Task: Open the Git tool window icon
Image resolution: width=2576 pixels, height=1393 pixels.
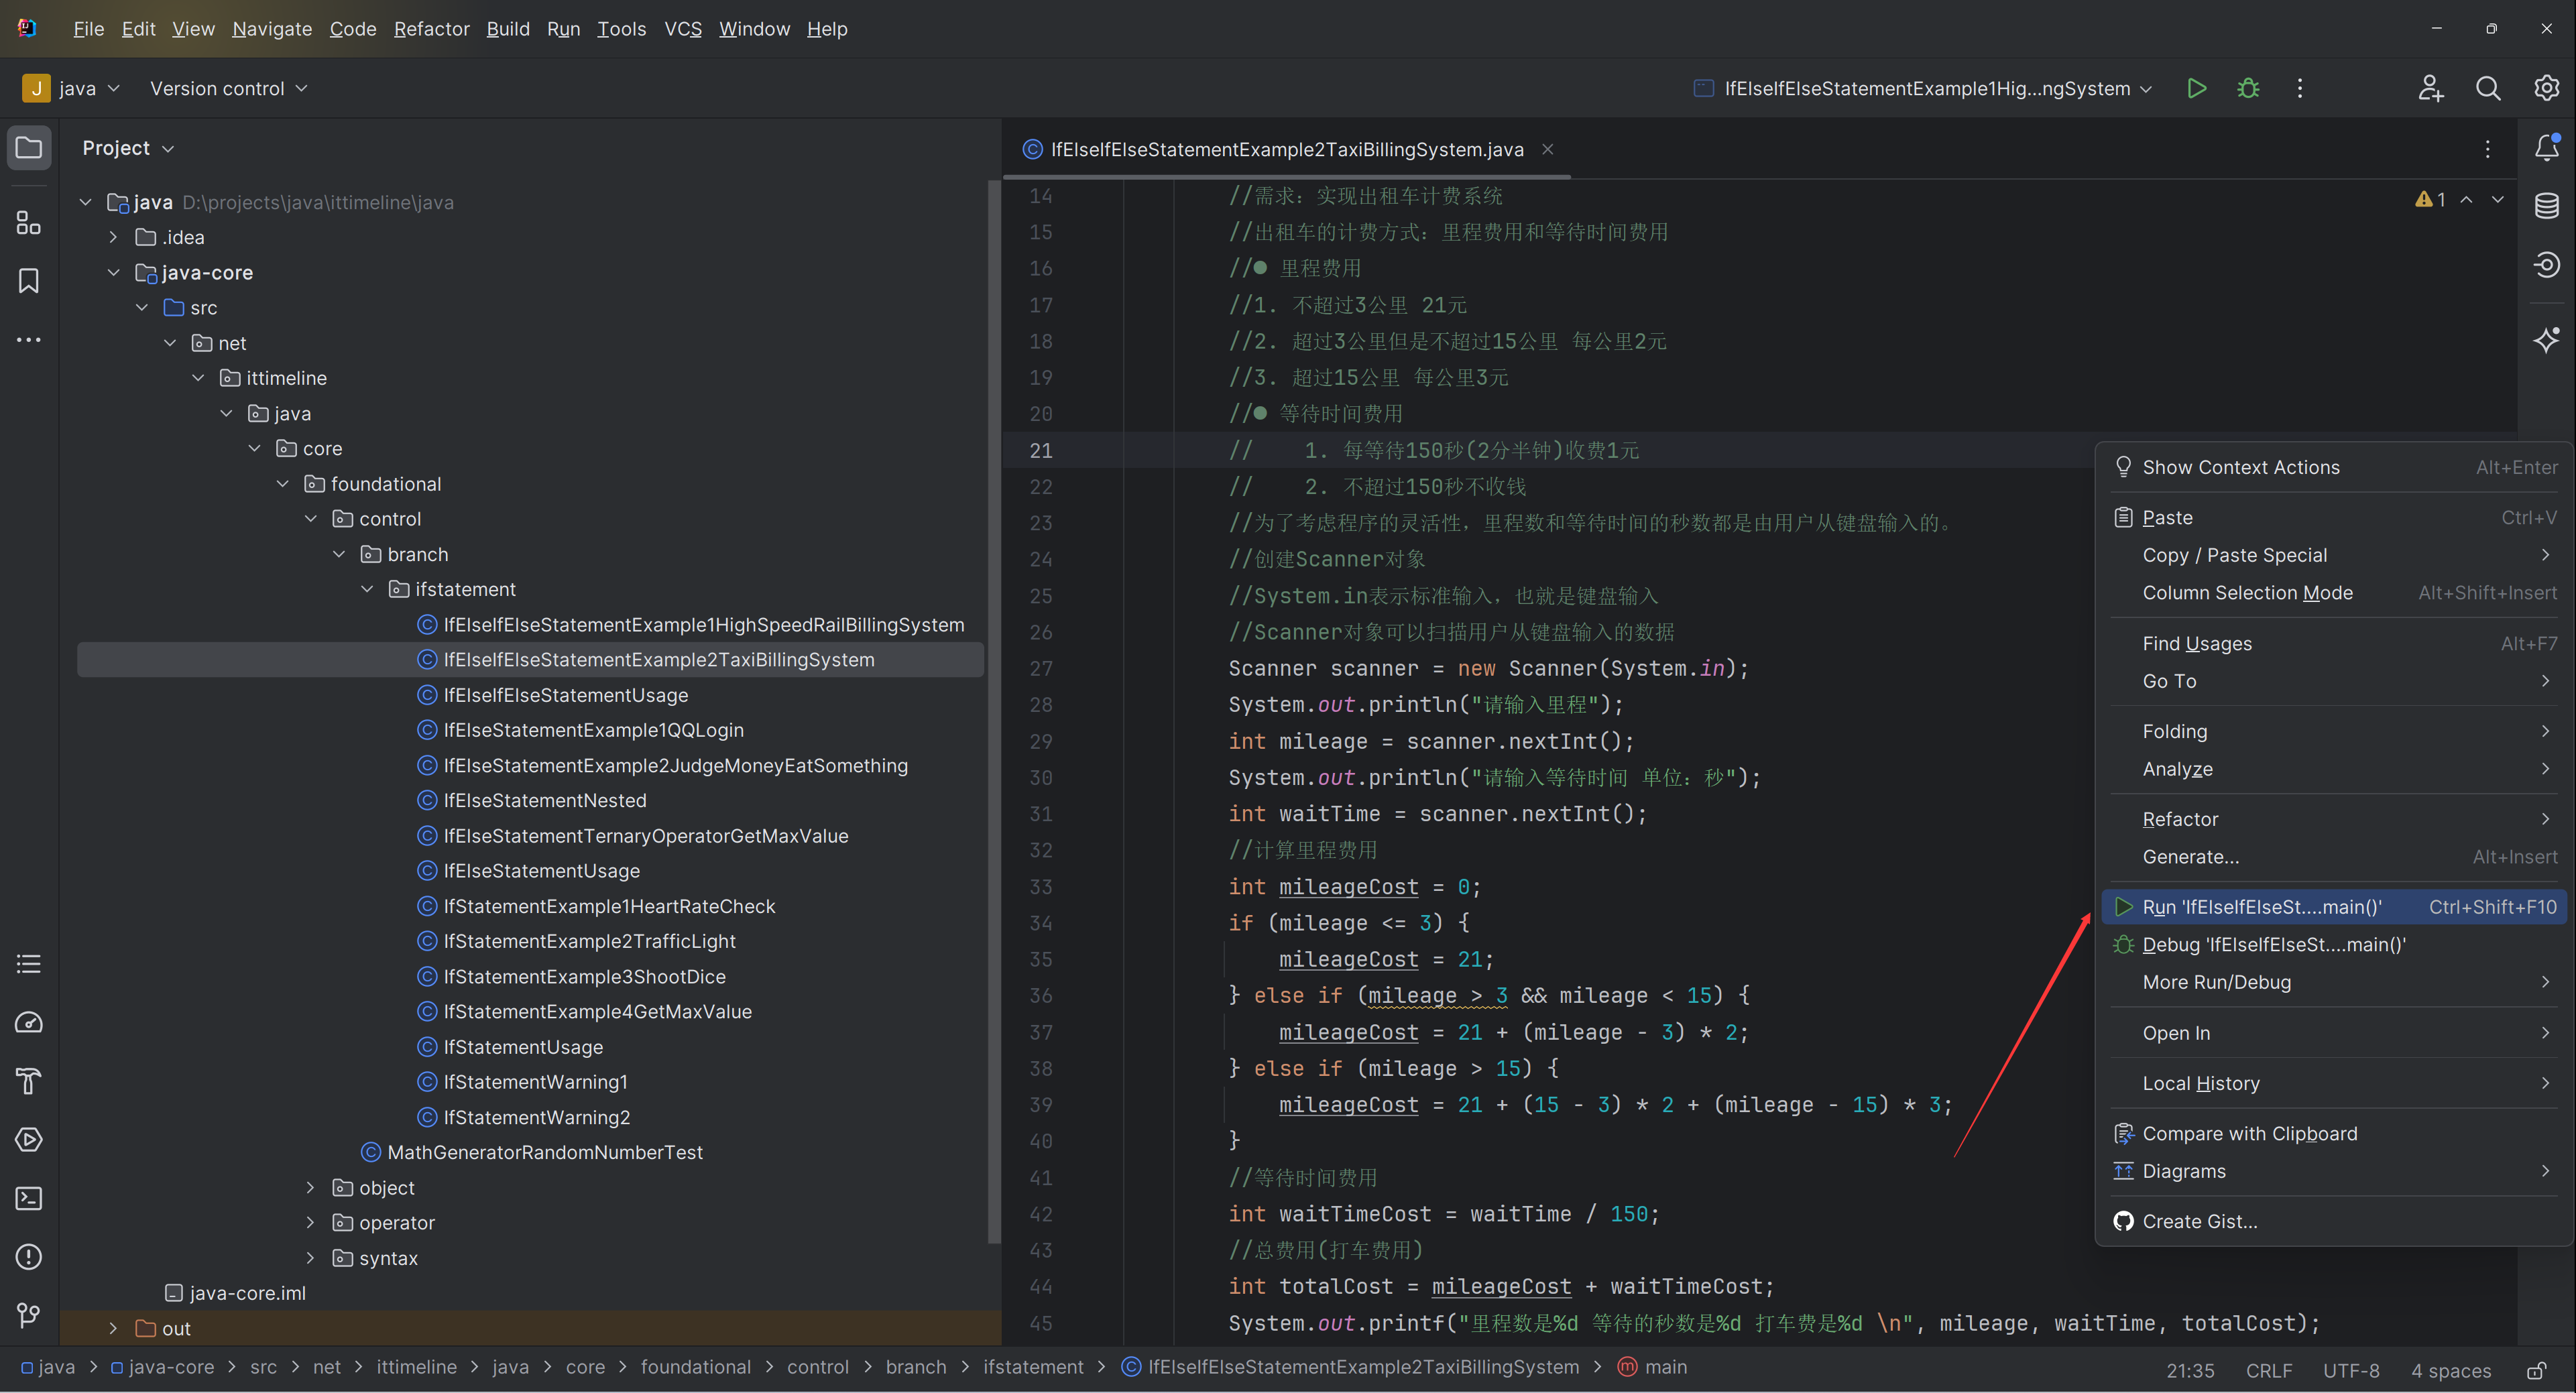Action: click(x=29, y=1315)
